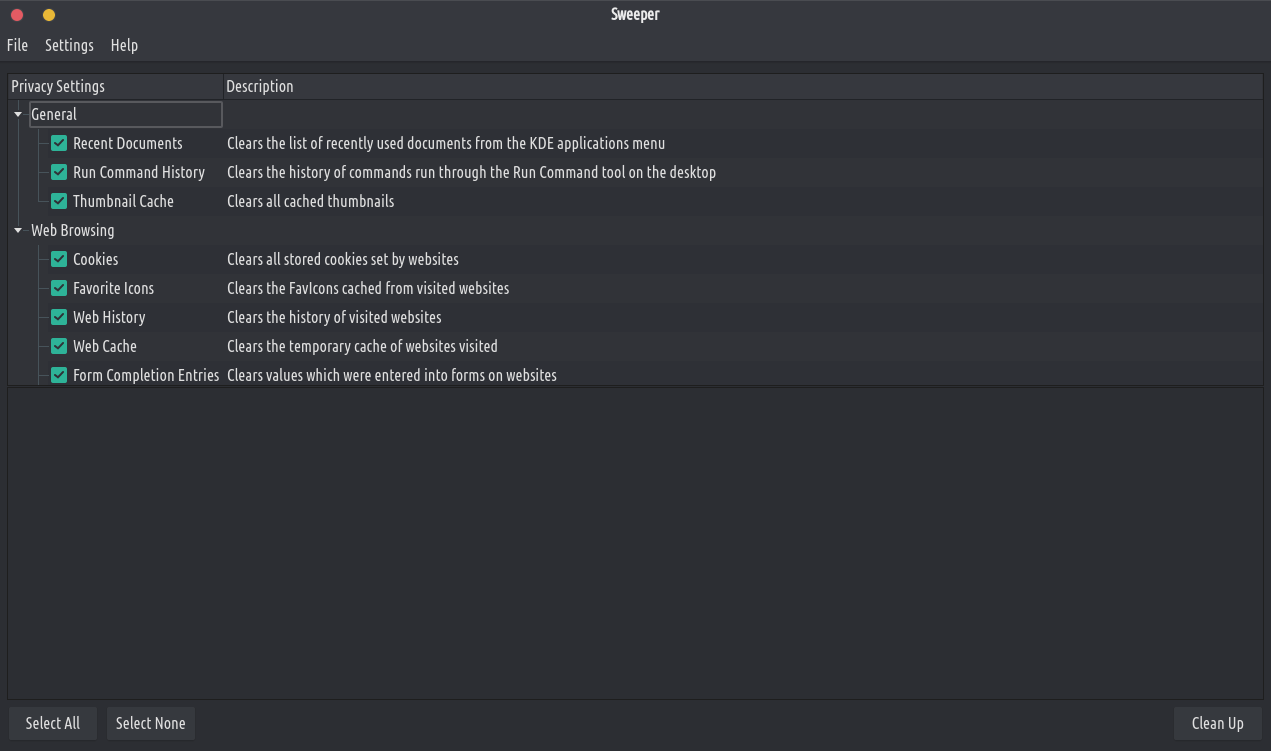Select the Web Browsing tree item
1271x751 pixels.
[73, 230]
